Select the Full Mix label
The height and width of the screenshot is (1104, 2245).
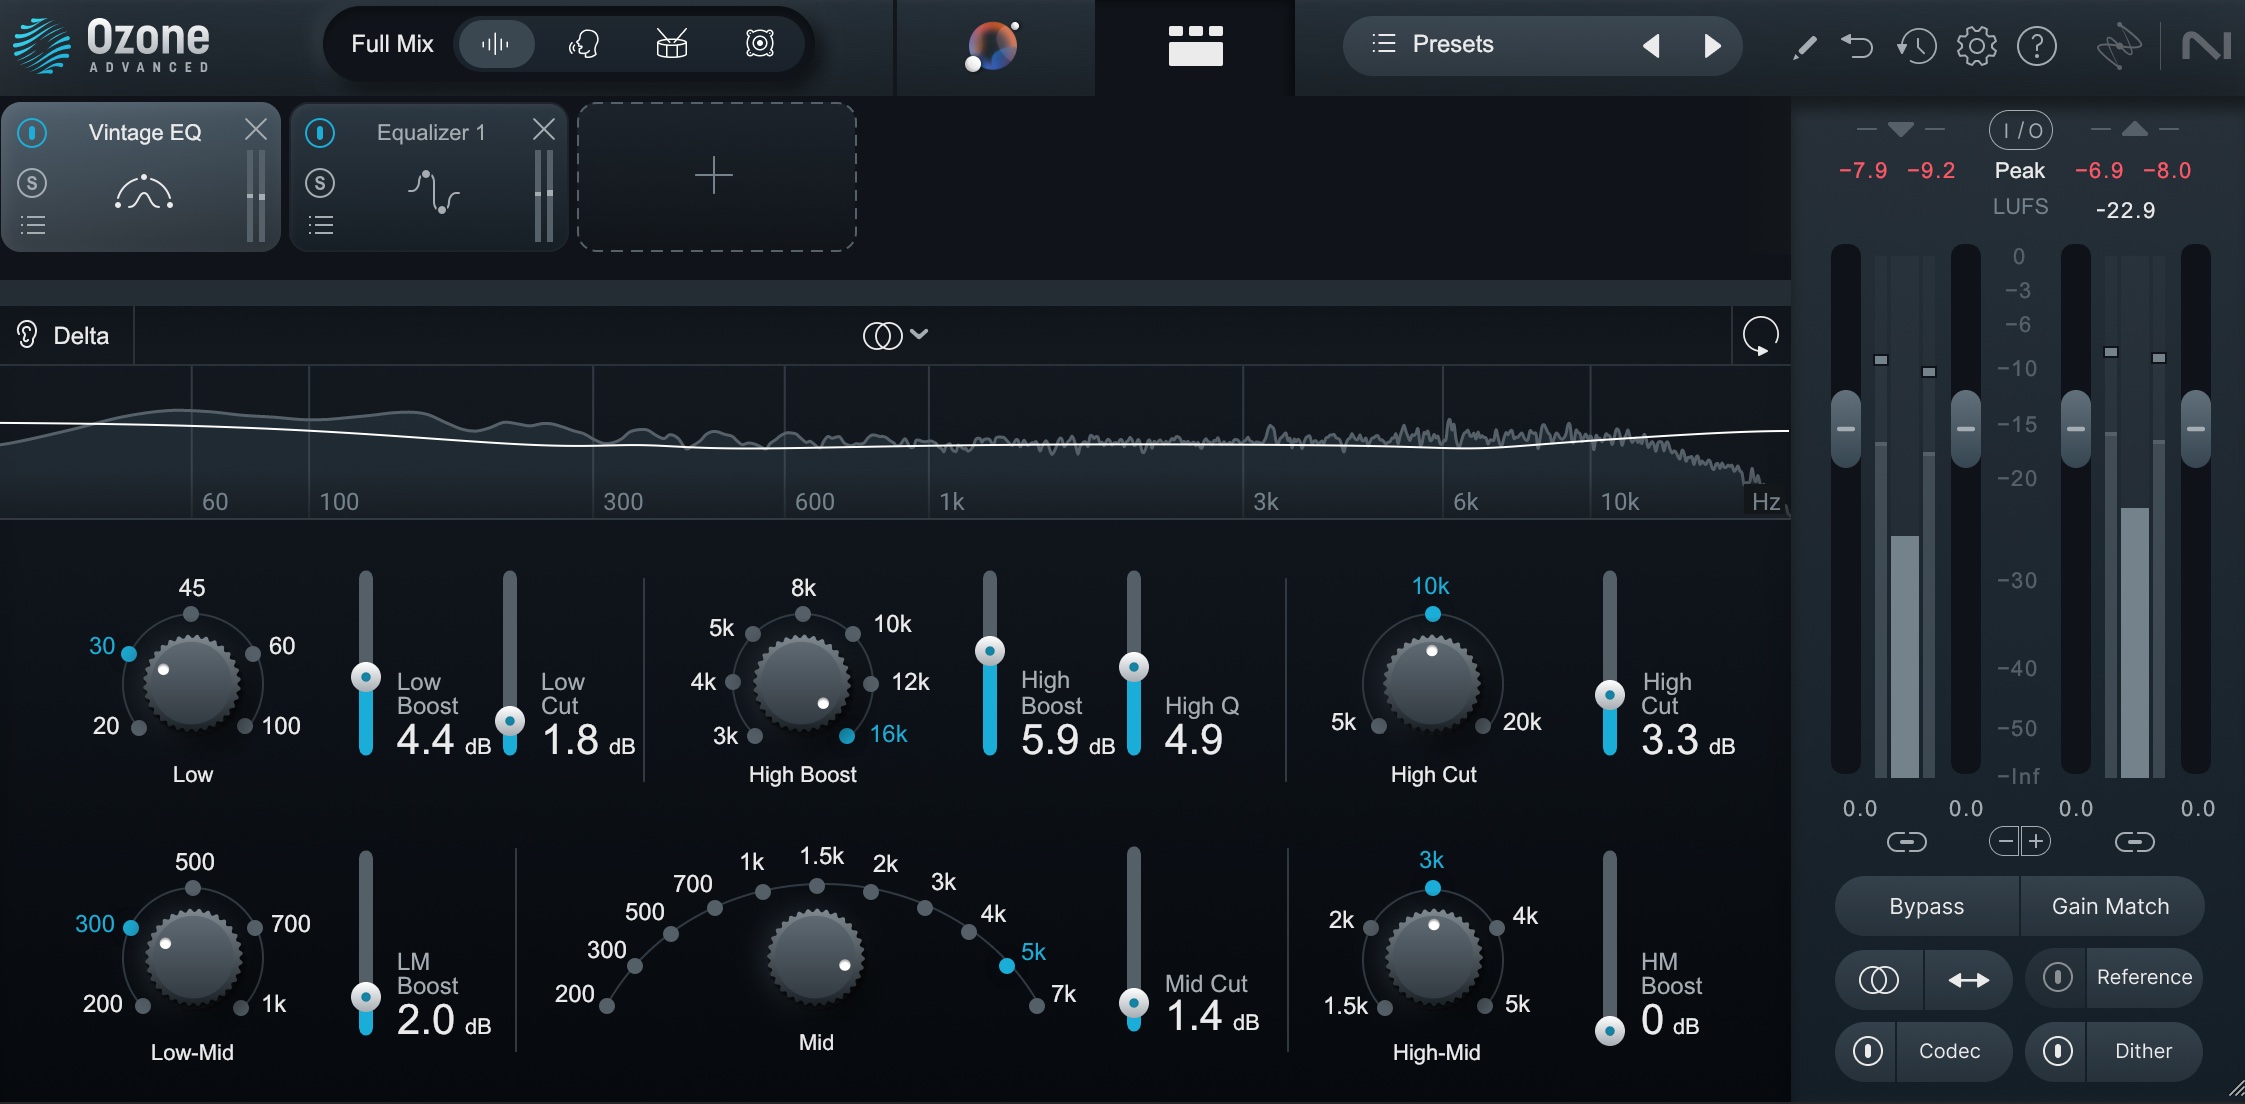coord(392,44)
